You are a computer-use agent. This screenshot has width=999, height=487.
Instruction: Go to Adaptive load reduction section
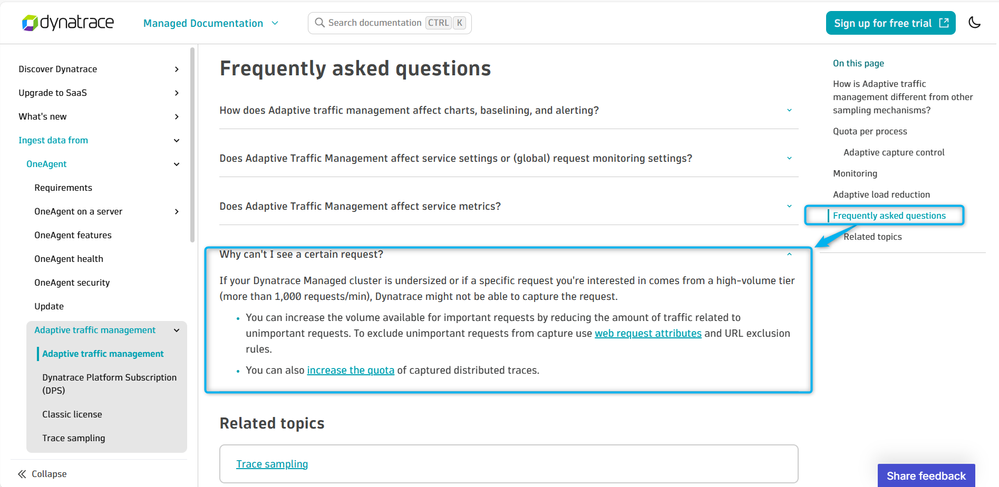coord(881,194)
